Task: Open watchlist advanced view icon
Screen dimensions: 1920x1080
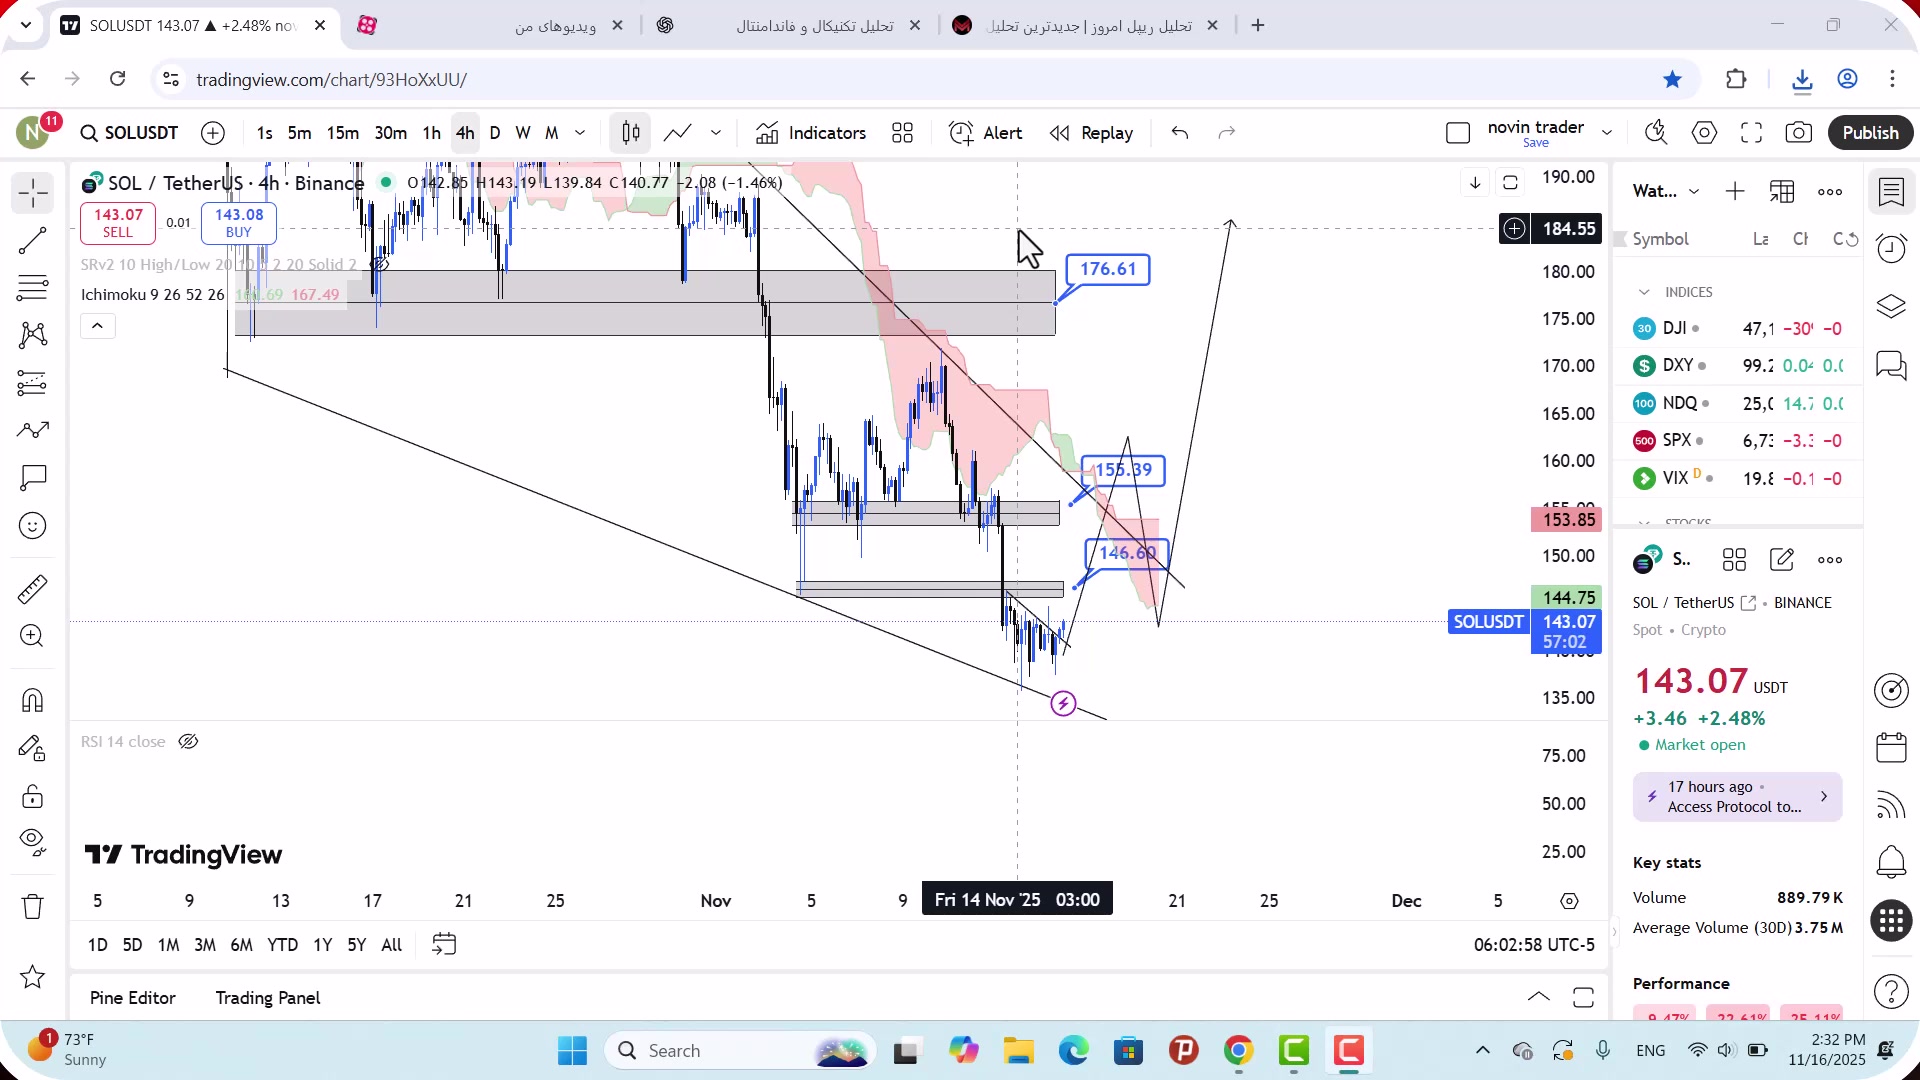Action: (x=1782, y=192)
